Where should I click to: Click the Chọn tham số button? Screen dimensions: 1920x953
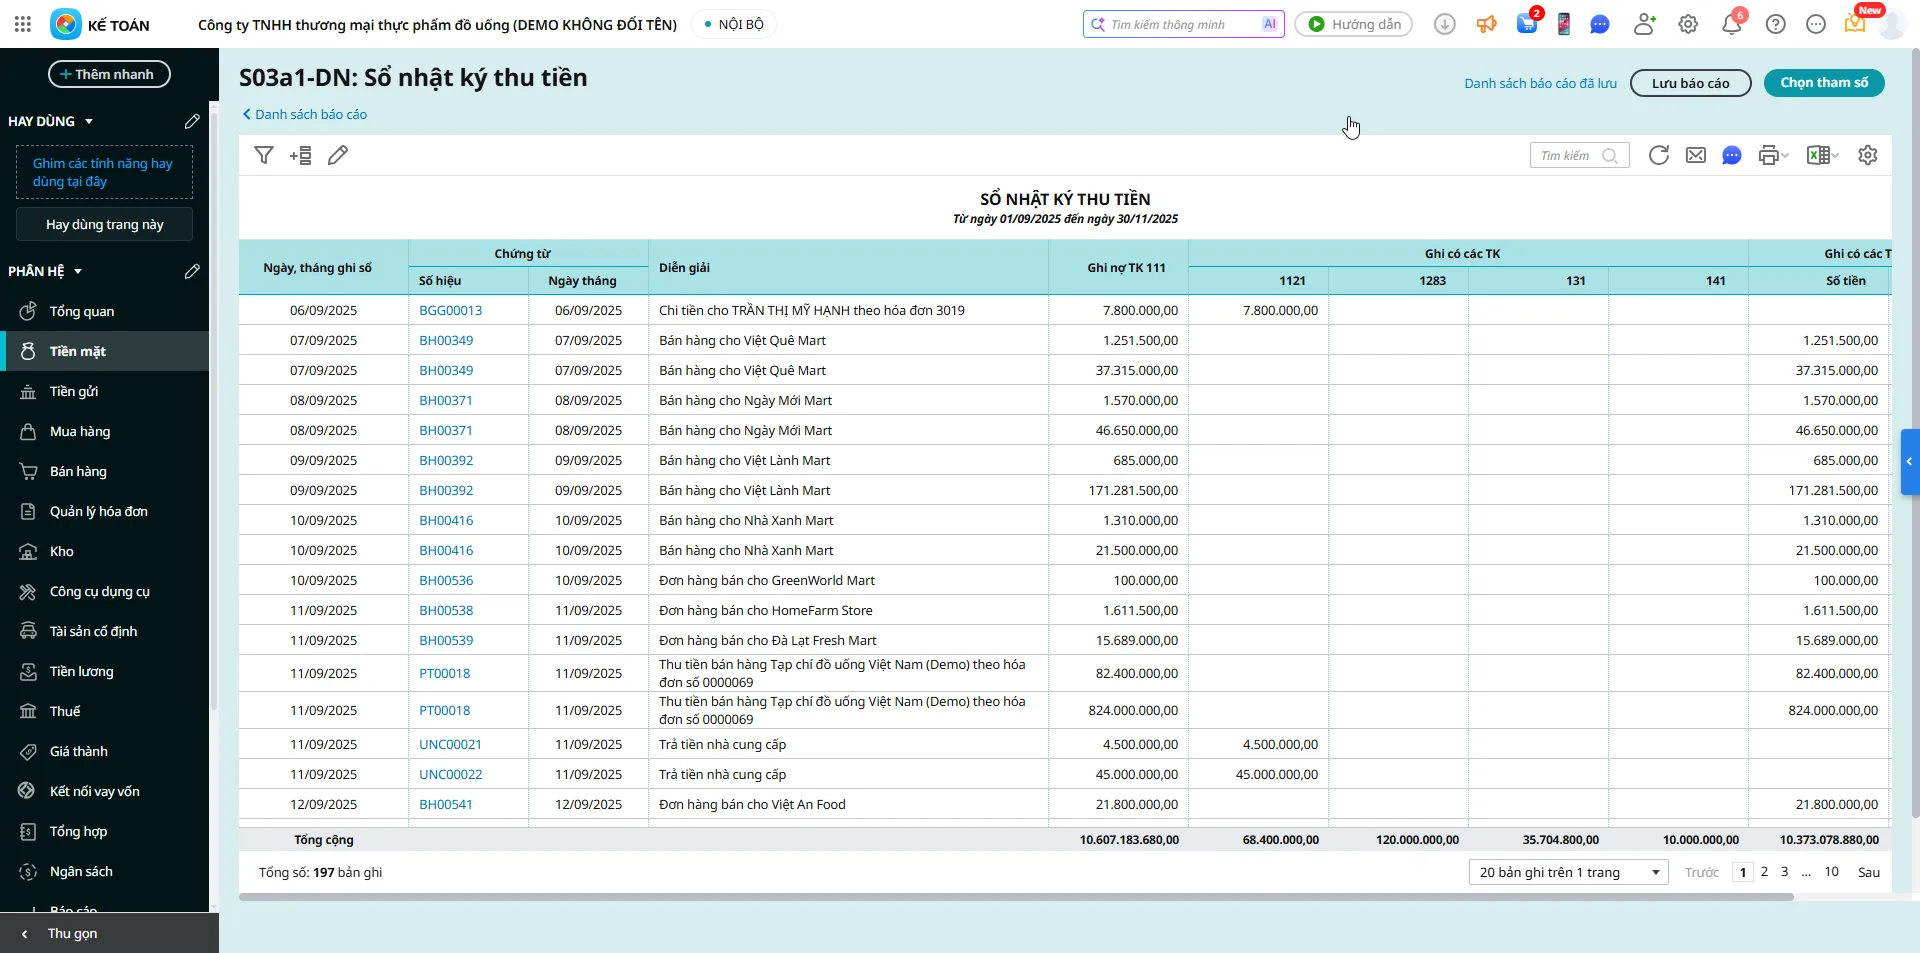(1823, 83)
